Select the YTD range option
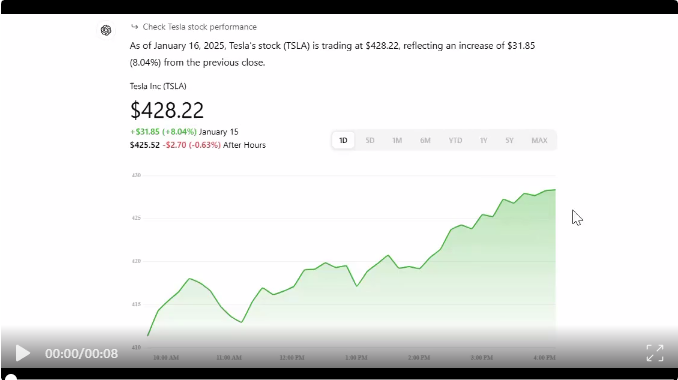678x380 pixels. coord(455,140)
